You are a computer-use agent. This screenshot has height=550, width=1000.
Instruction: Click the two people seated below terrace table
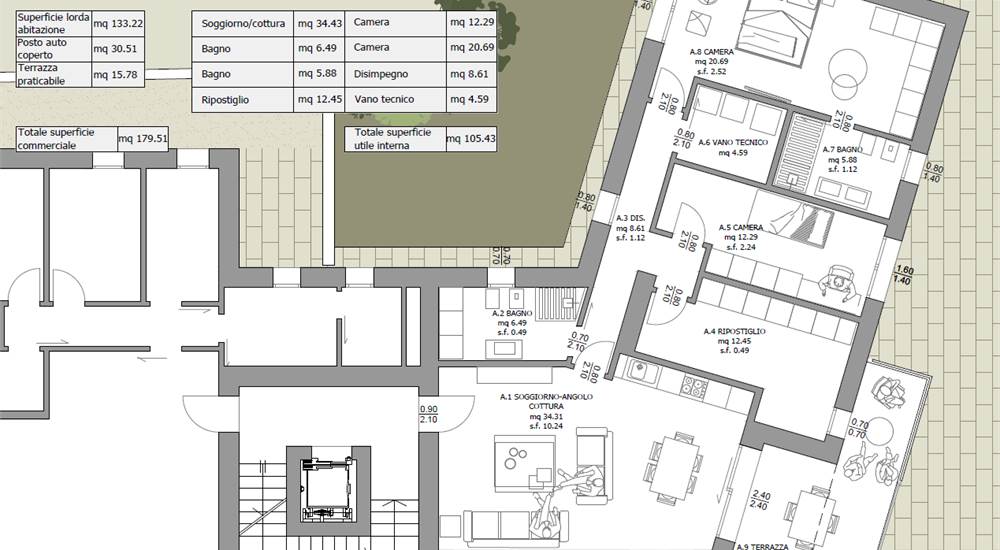(x=872, y=466)
